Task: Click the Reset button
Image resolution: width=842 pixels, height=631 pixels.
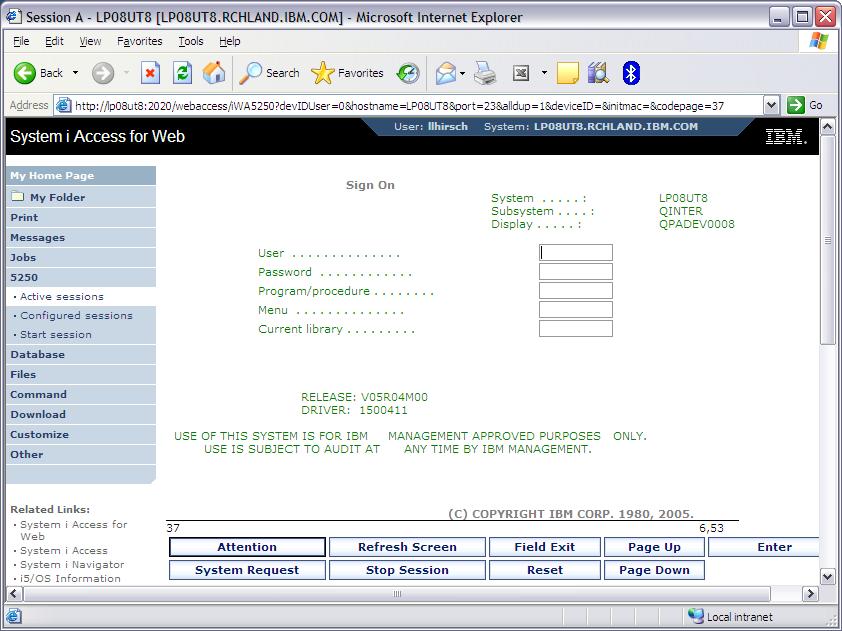Action: pyautogui.click(x=545, y=570)
